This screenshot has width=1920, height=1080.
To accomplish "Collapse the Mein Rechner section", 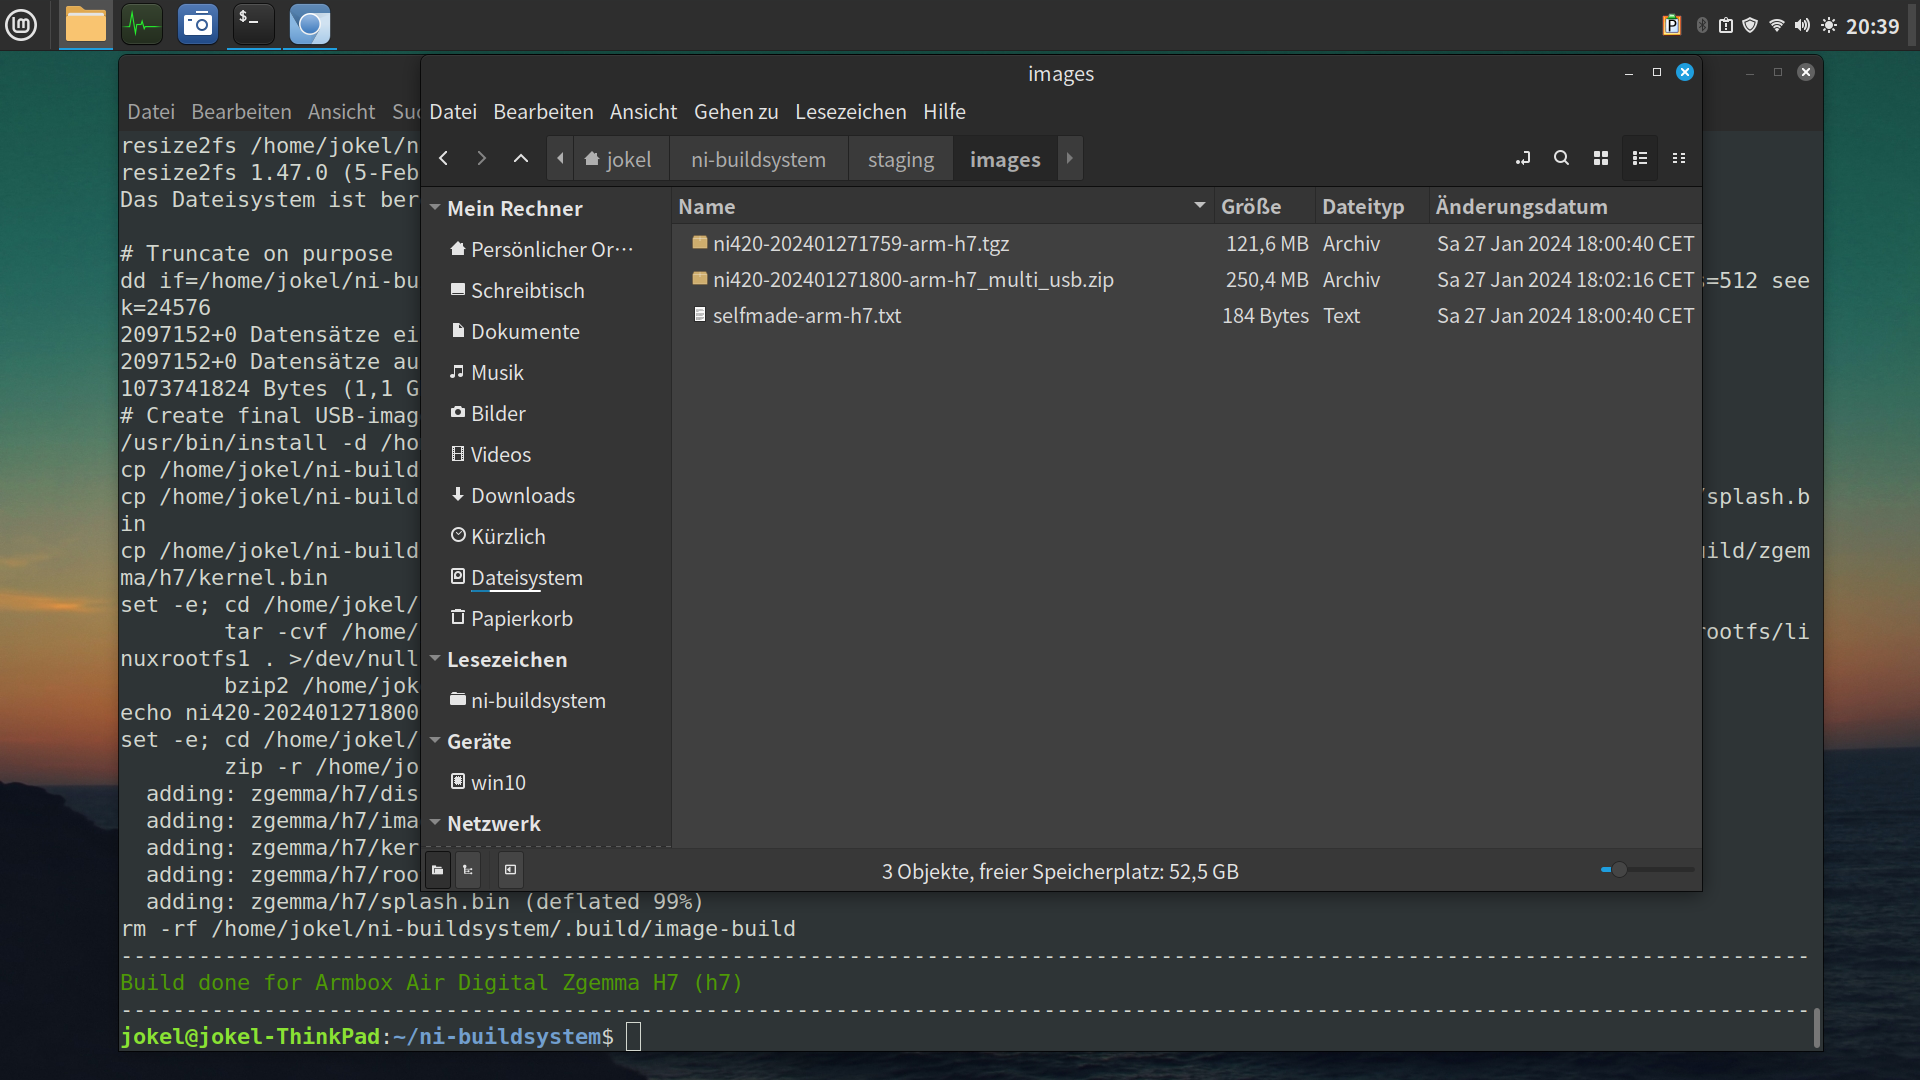I will click(x=436, y=208).
